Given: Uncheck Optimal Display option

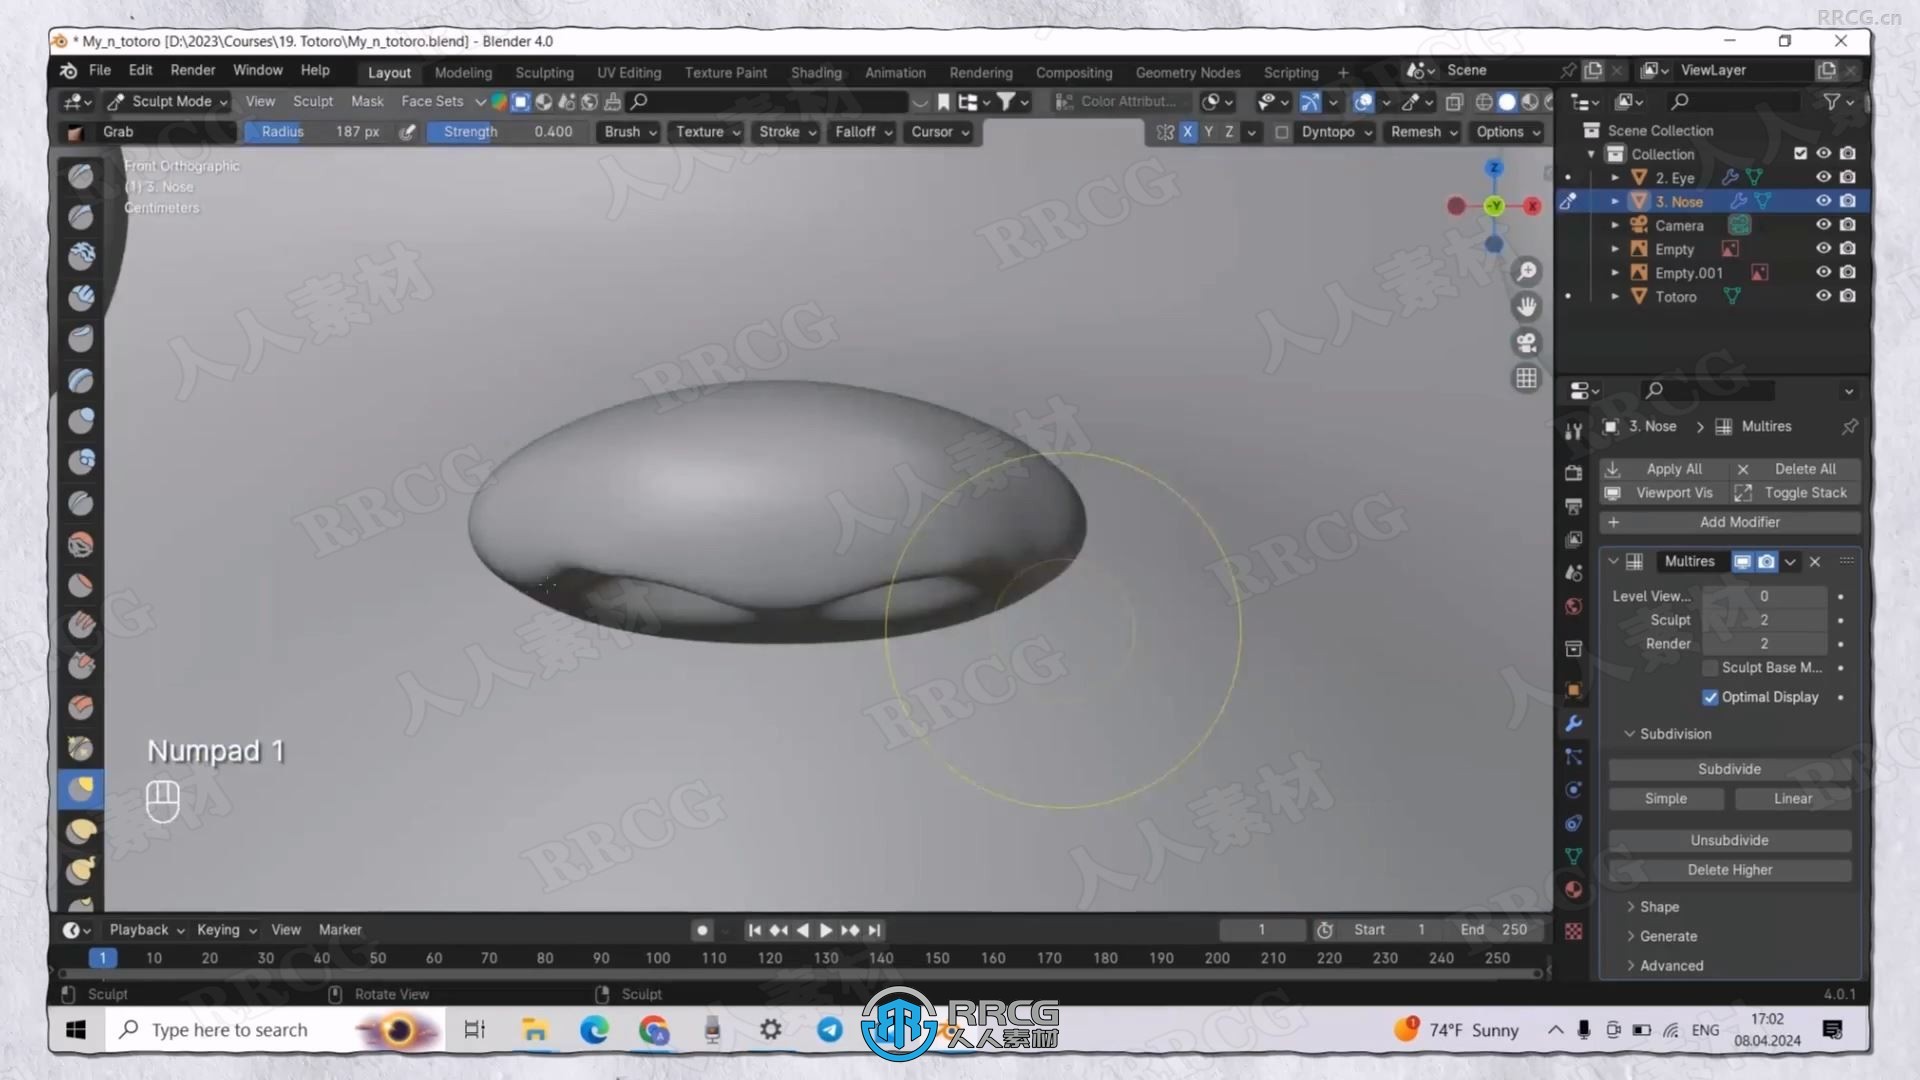Looking at the screenshot, I should (1710, 697).
